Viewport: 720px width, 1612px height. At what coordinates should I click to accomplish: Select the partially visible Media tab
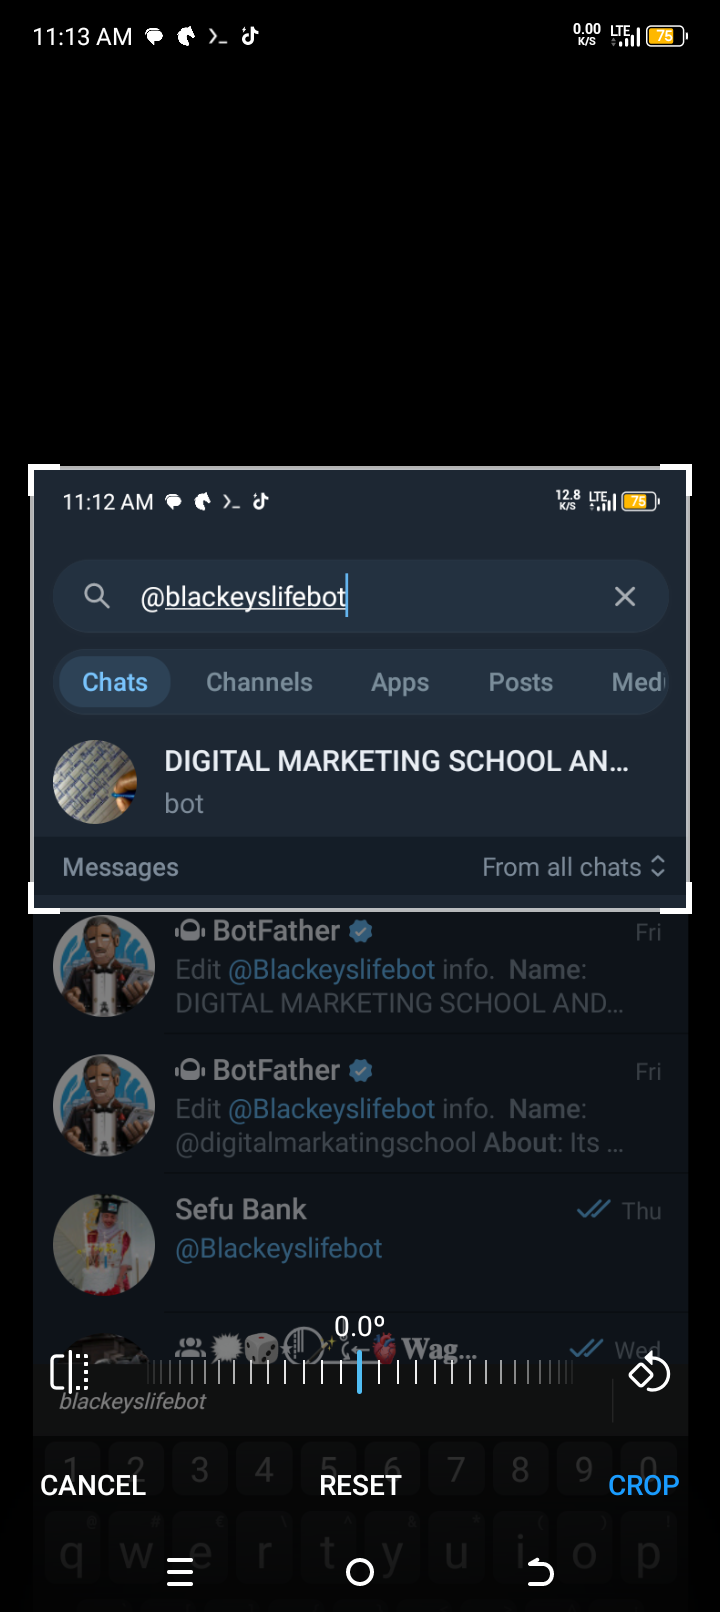click(x=638, y=682)
